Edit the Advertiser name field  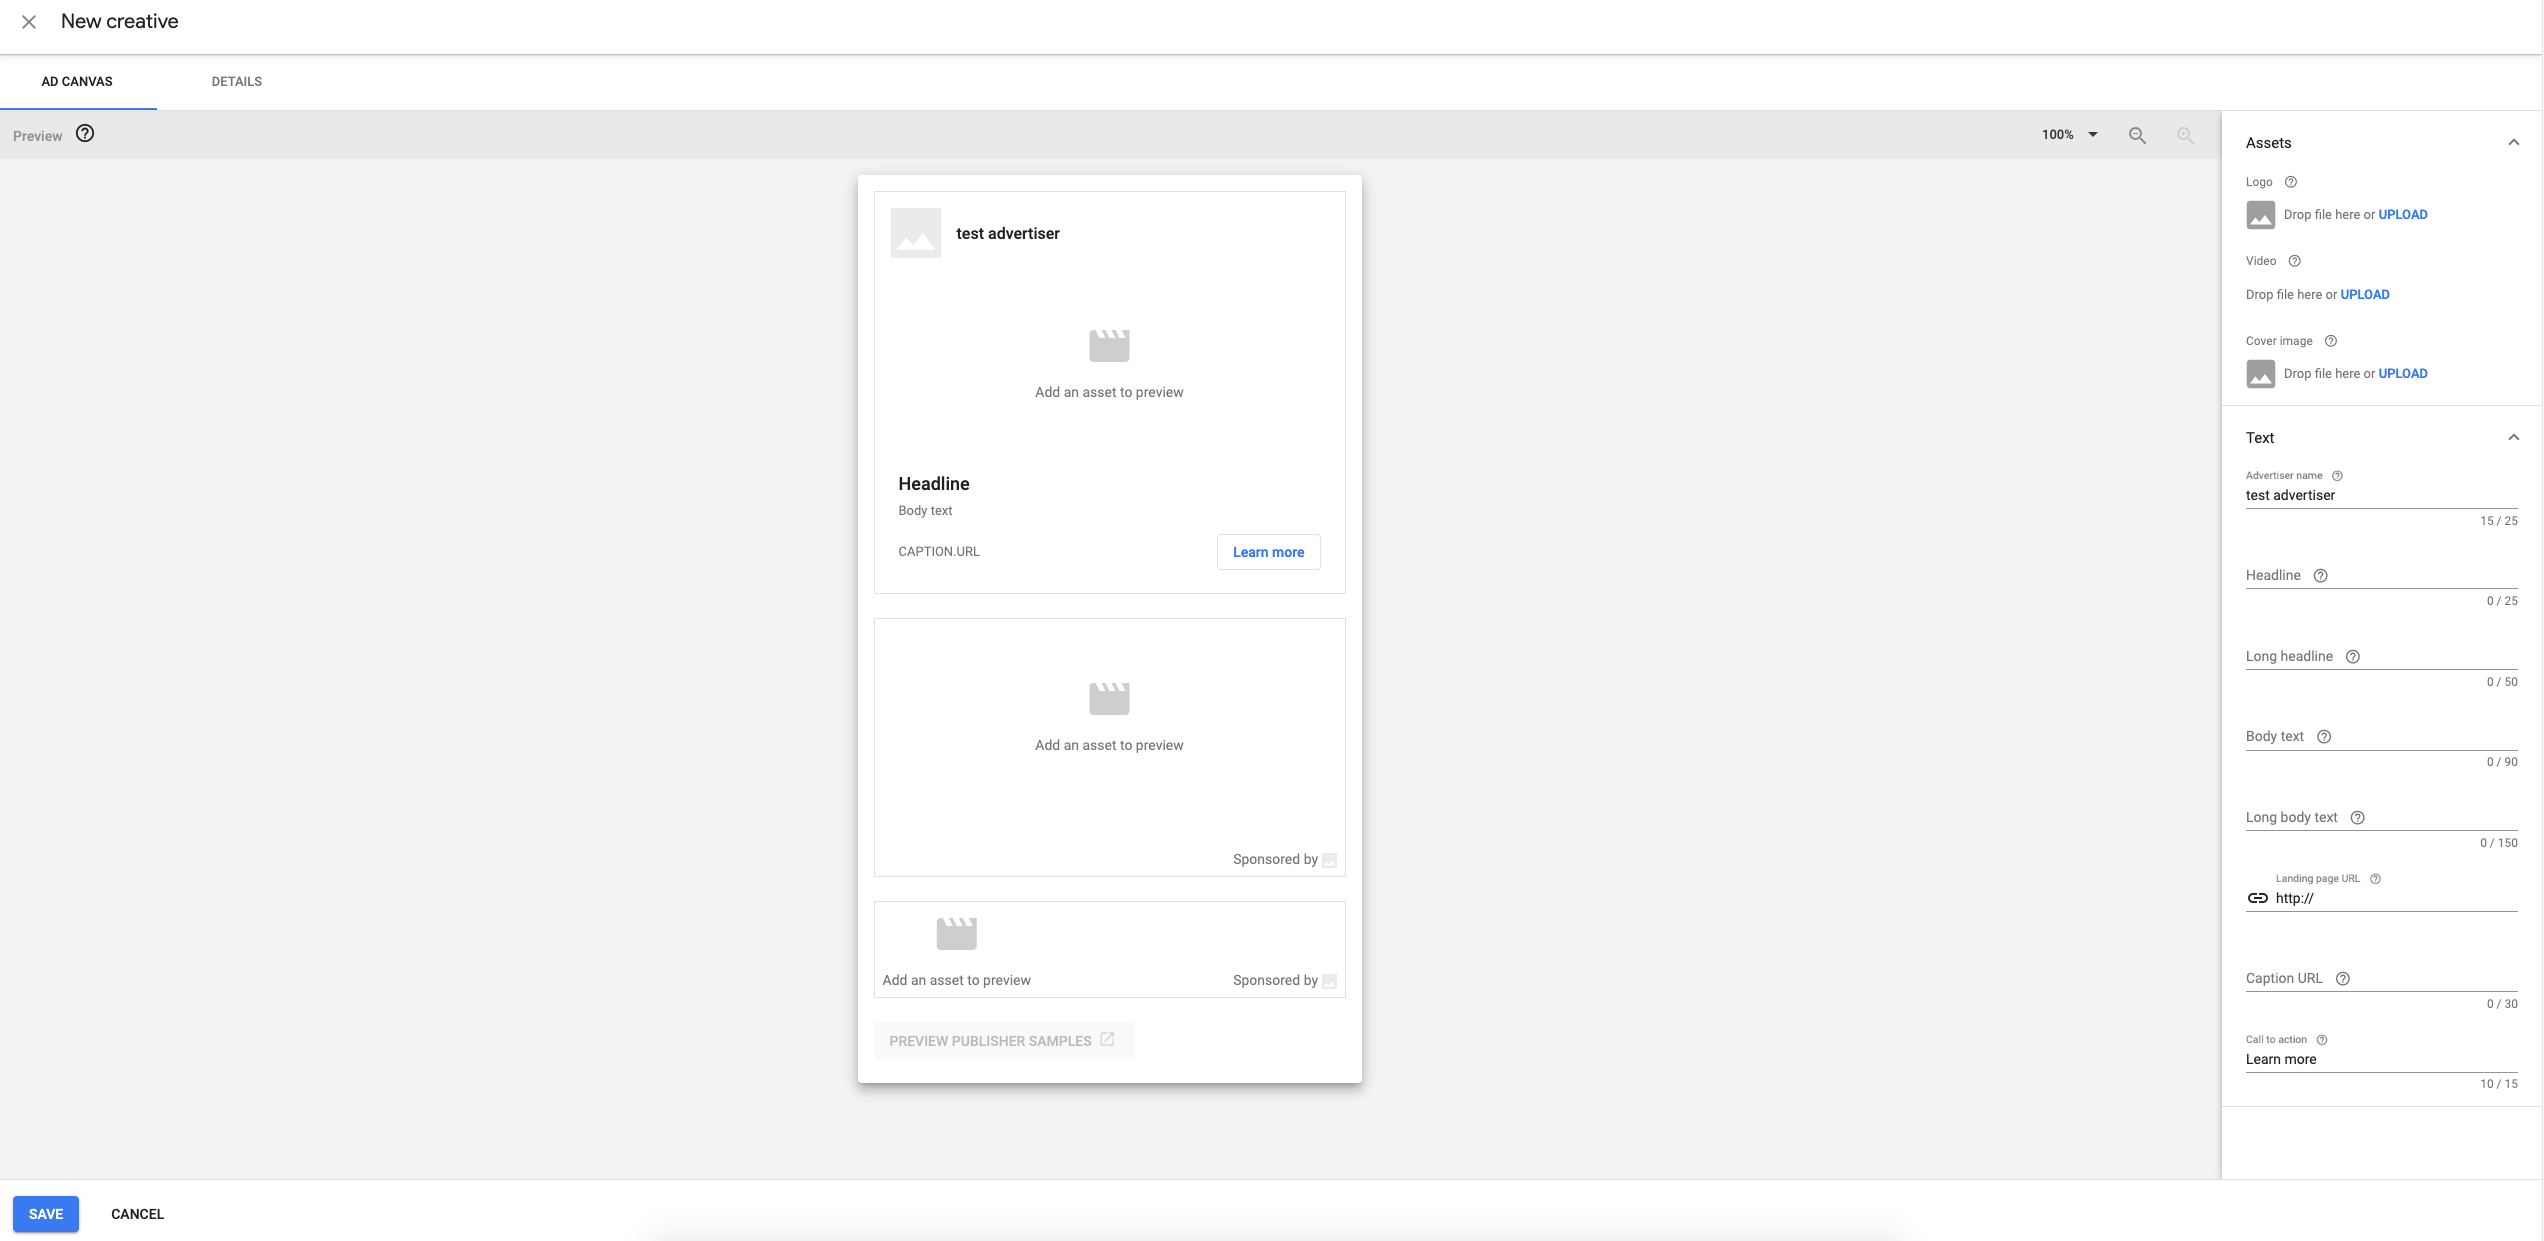click(2381, 496)
